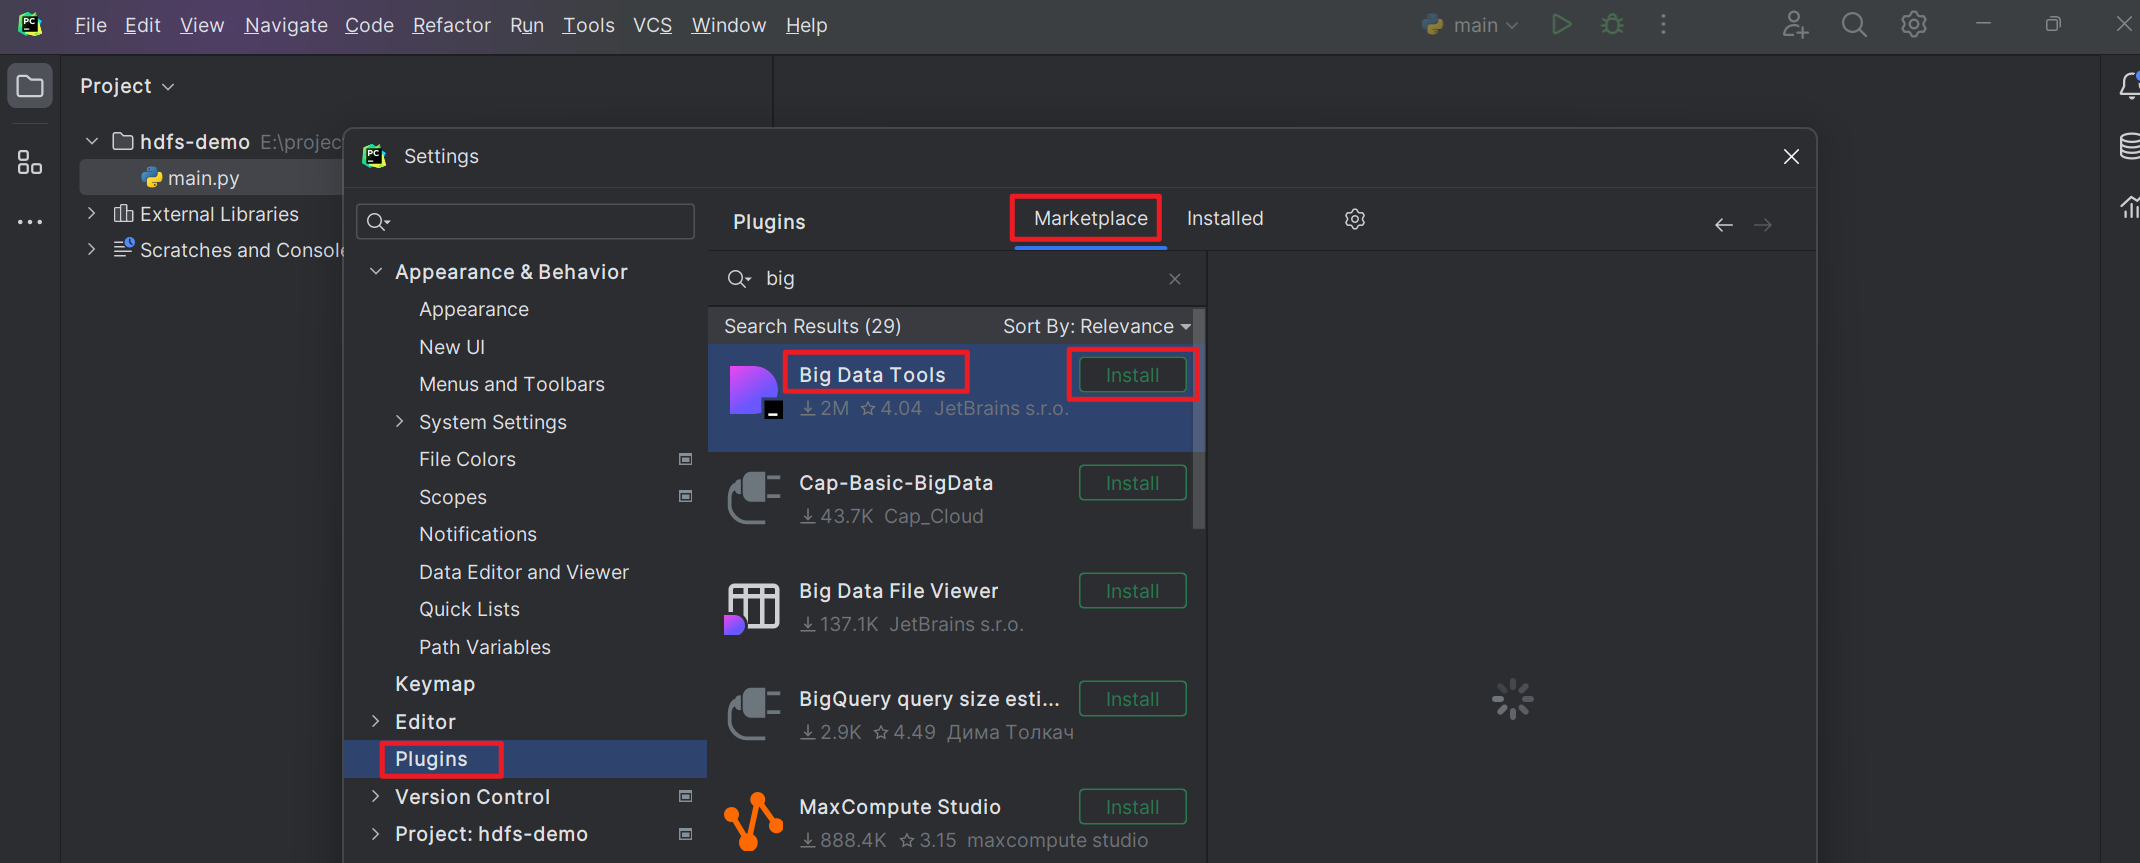Click the File Colors project-level marker icon
Screen dimensions: 2140x863
[686, 459]
